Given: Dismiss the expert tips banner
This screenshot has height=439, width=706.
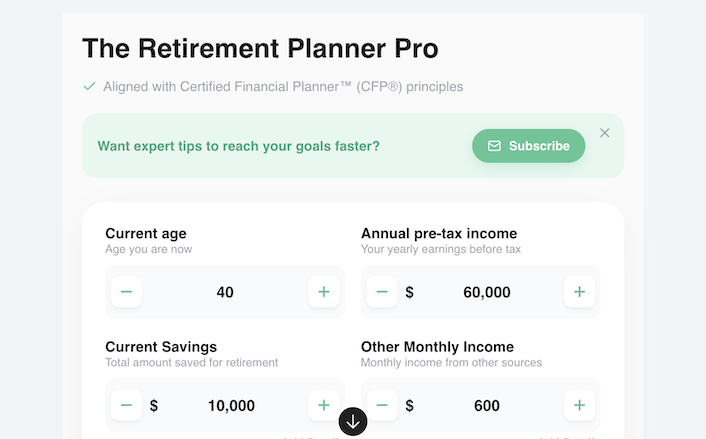Looking at the screenshot, I should pyautogui.click(x=604, y=133).
